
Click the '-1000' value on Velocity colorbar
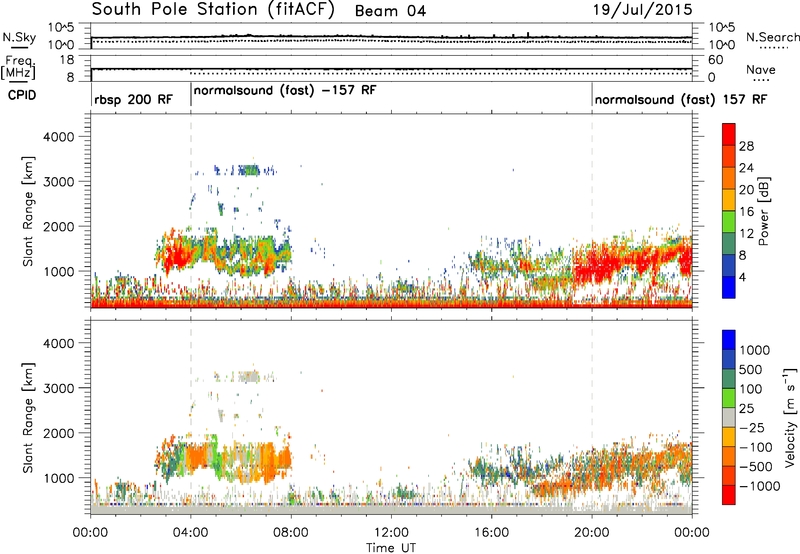760,486
